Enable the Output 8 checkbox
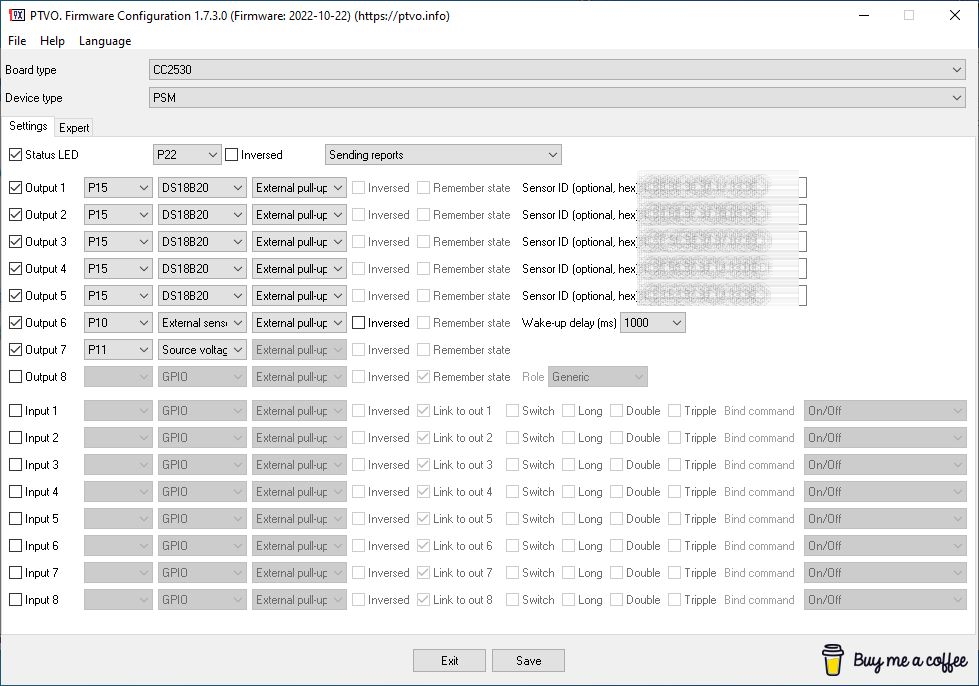979x686 pixels. point(15,376)
